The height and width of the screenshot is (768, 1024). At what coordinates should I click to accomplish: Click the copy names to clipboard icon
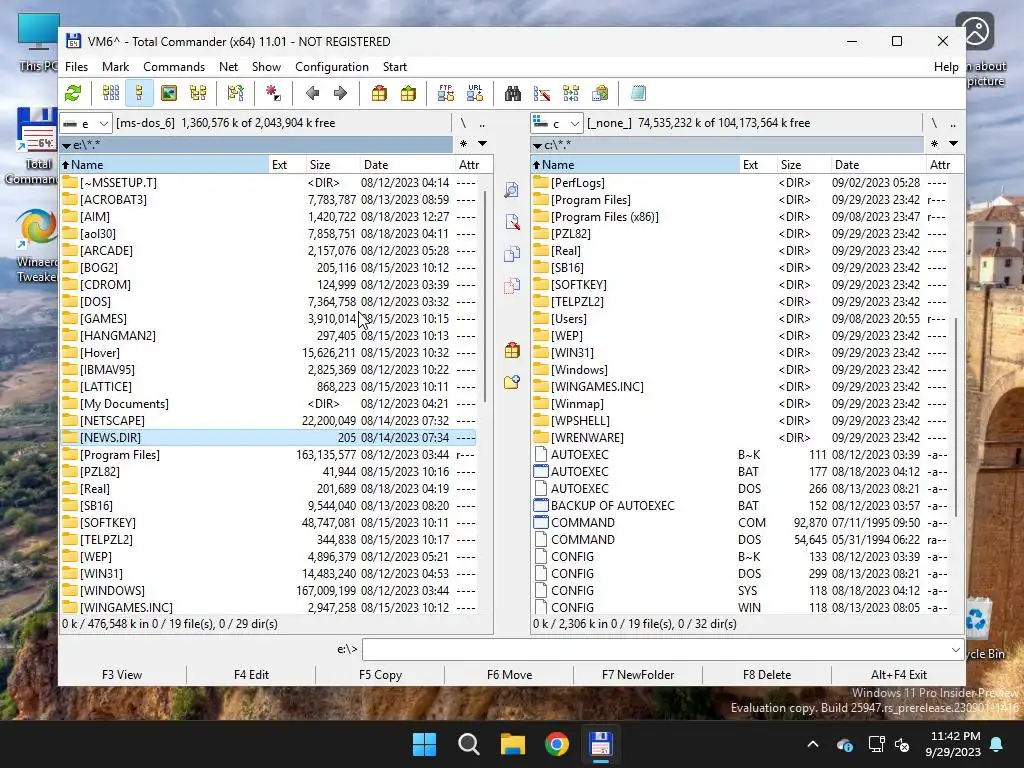click(600, 93)
